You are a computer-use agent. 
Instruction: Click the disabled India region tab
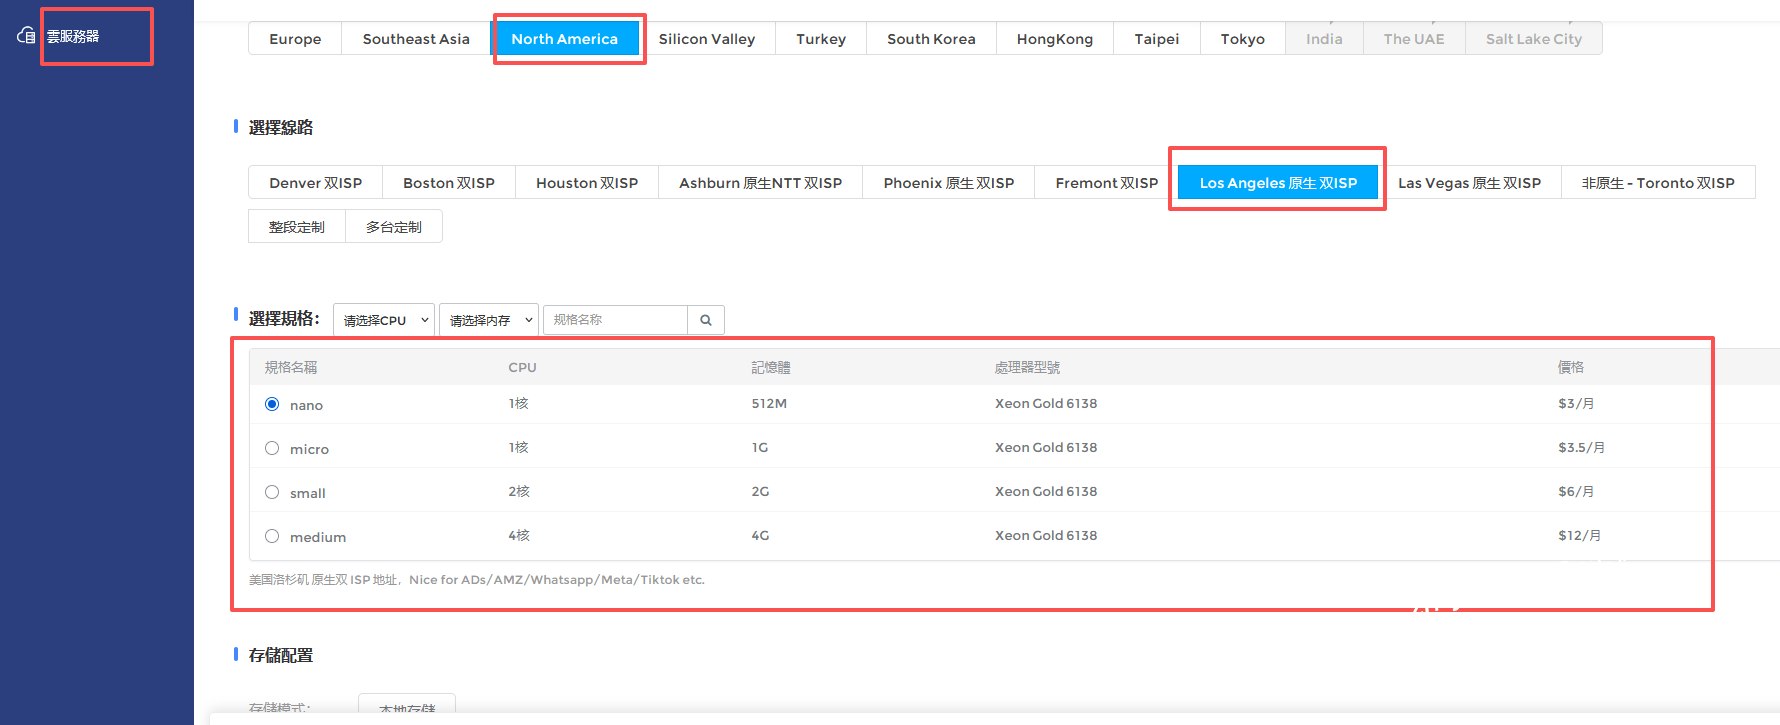pyautogui.click(x=1324, y=39)
